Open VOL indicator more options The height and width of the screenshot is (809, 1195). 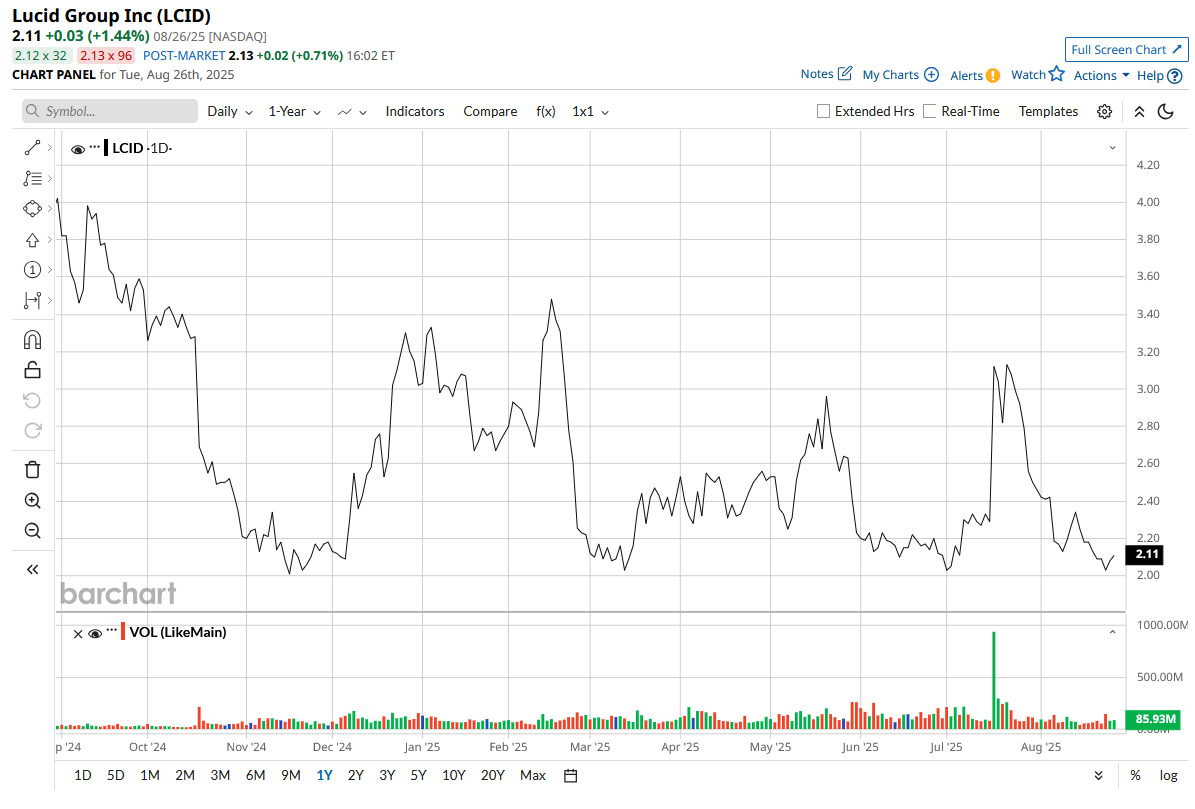[112, 630]
